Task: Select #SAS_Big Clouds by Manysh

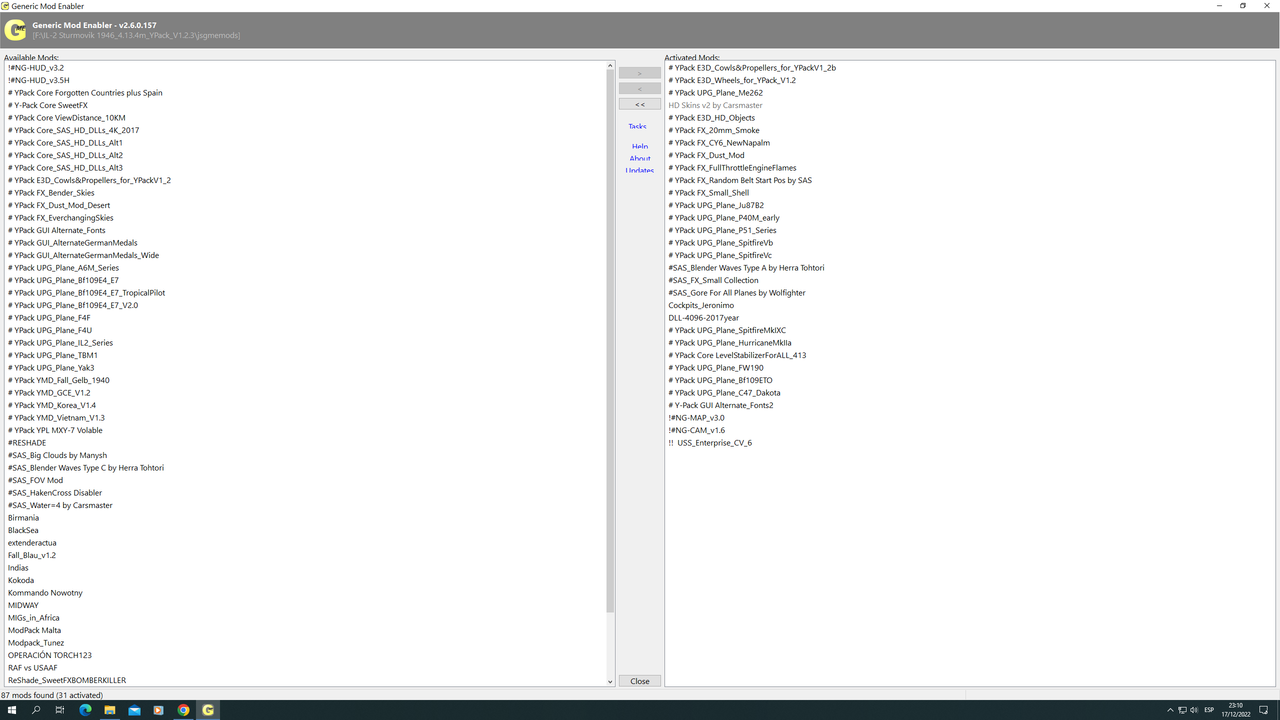Action: (57, 455)
